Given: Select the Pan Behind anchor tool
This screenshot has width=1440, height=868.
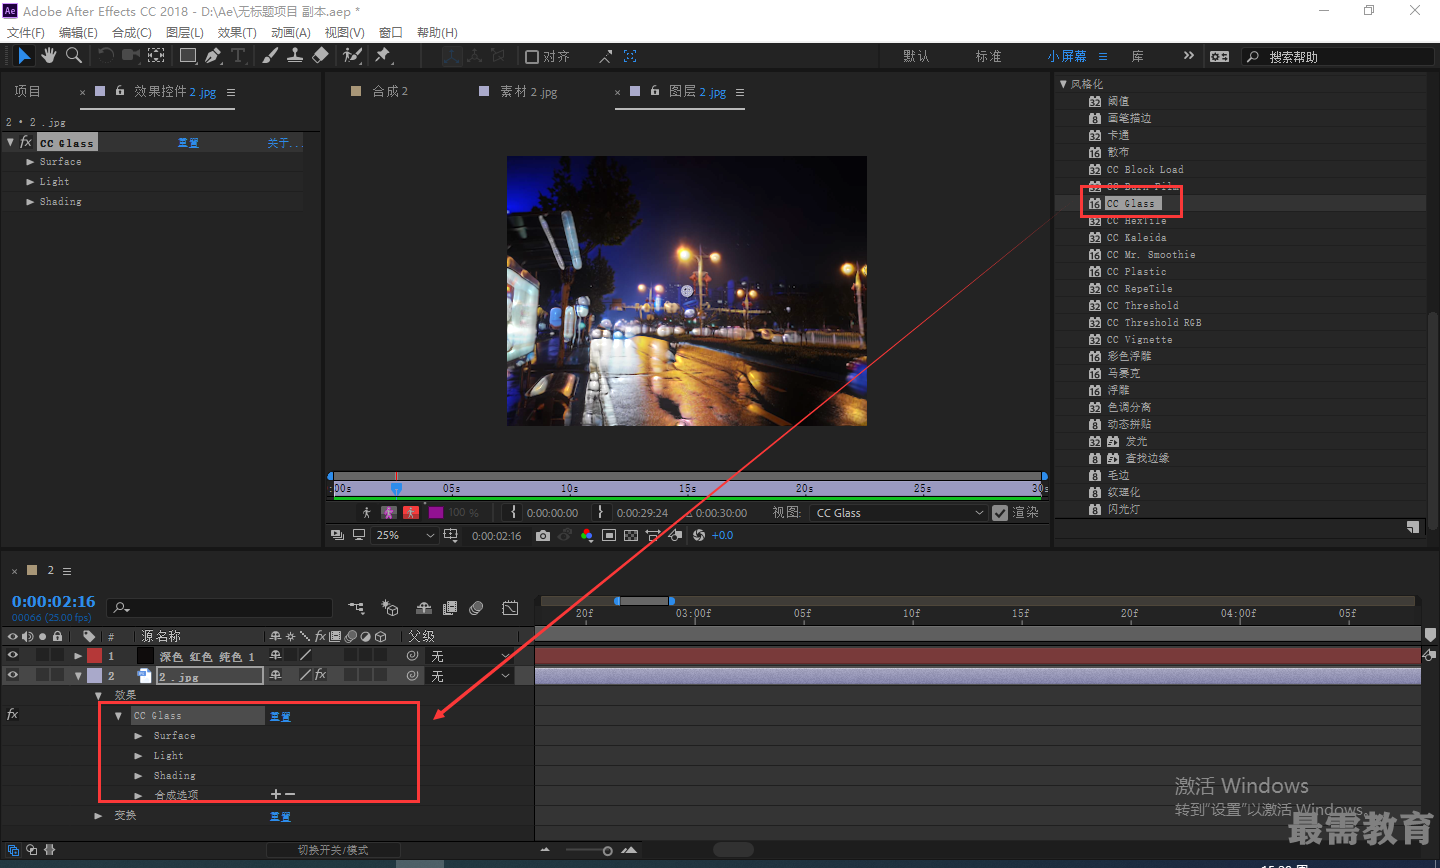Looking at the screenshot, I should tap(157, 56).
